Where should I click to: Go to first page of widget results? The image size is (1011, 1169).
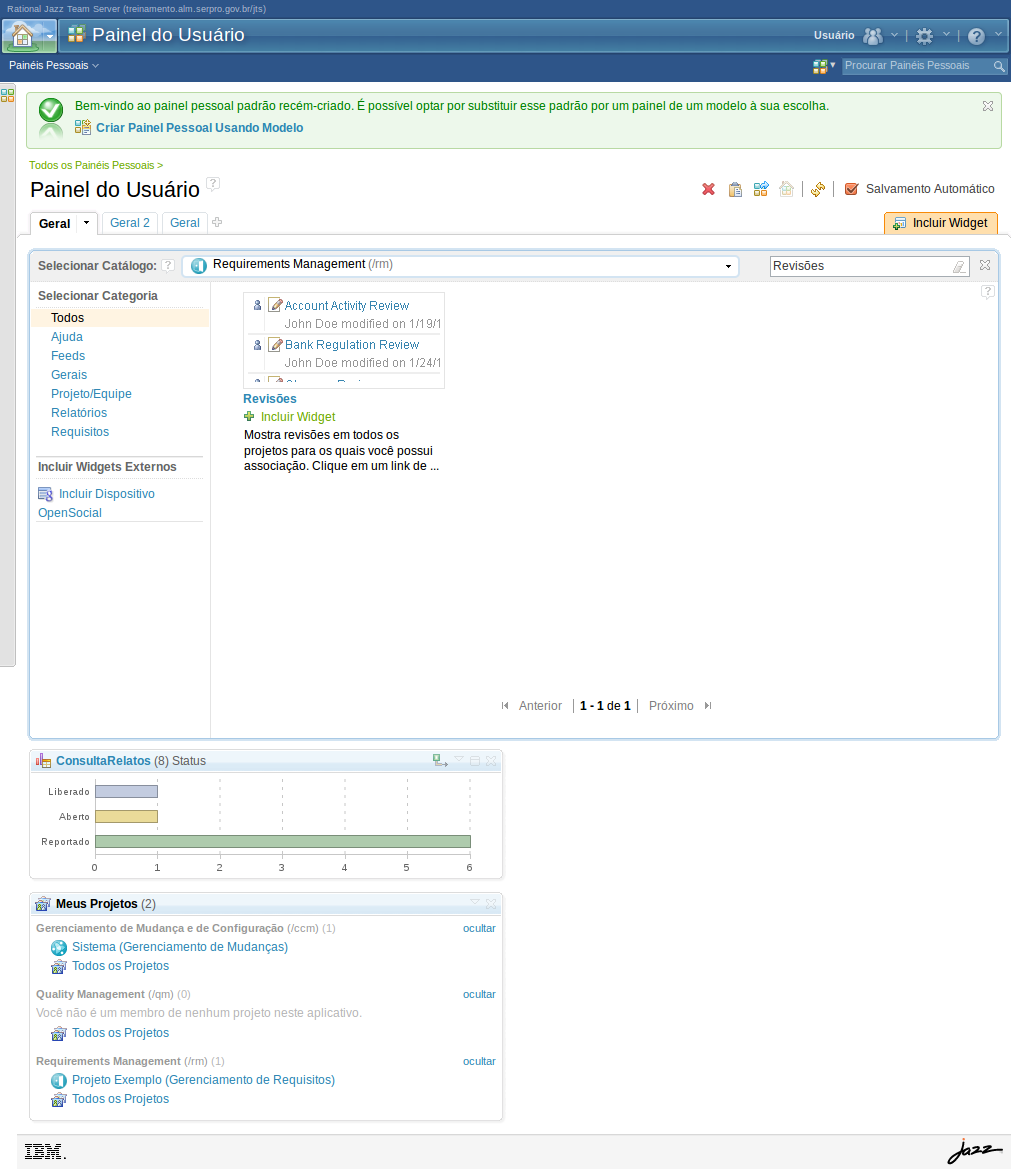[x=505, y=705]
